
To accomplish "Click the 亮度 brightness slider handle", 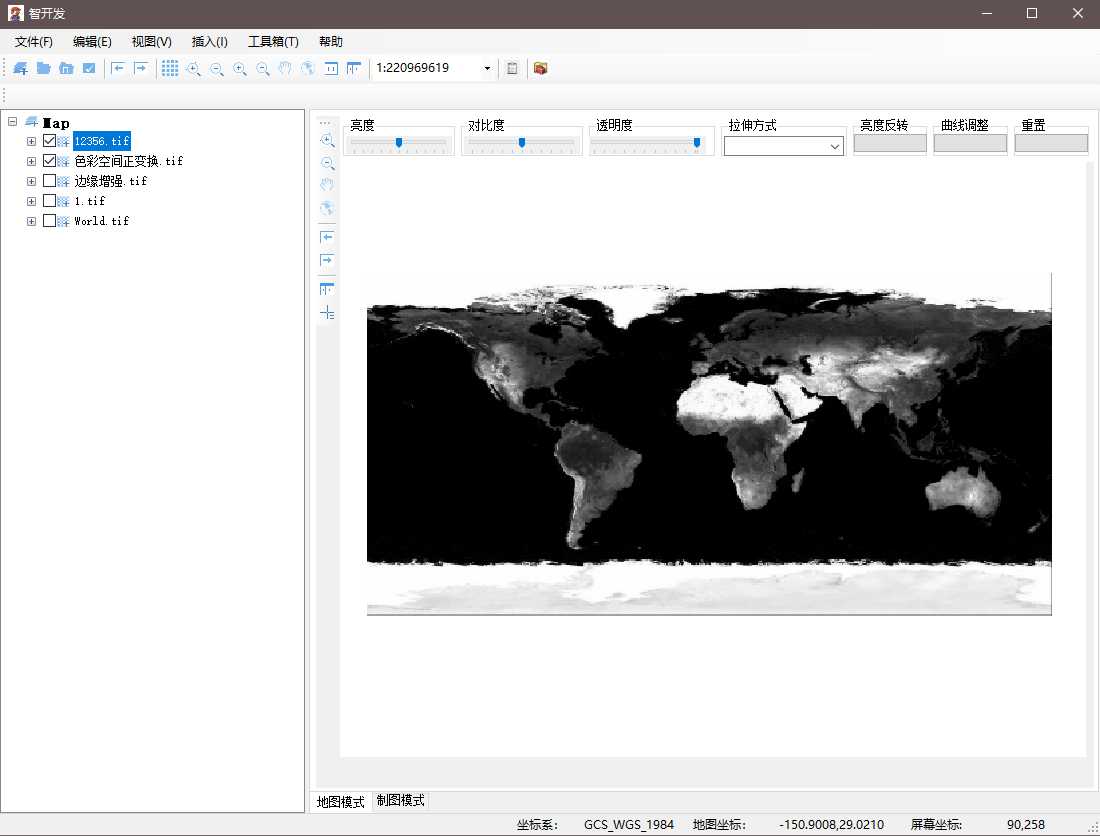I will tap(398, 142).
